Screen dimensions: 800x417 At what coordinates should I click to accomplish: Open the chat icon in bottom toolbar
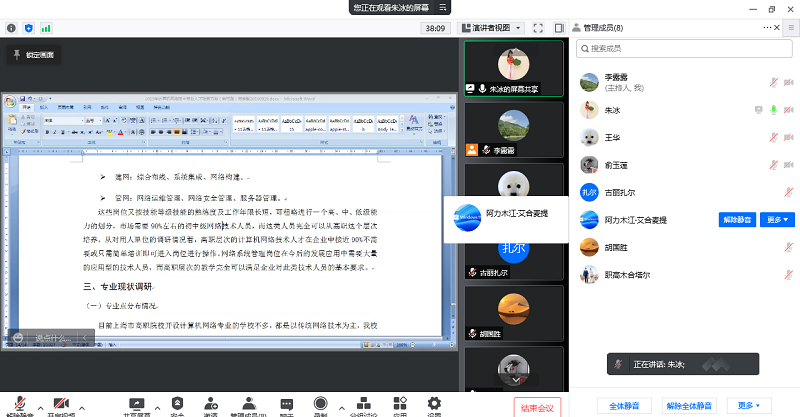pos(286,404)
